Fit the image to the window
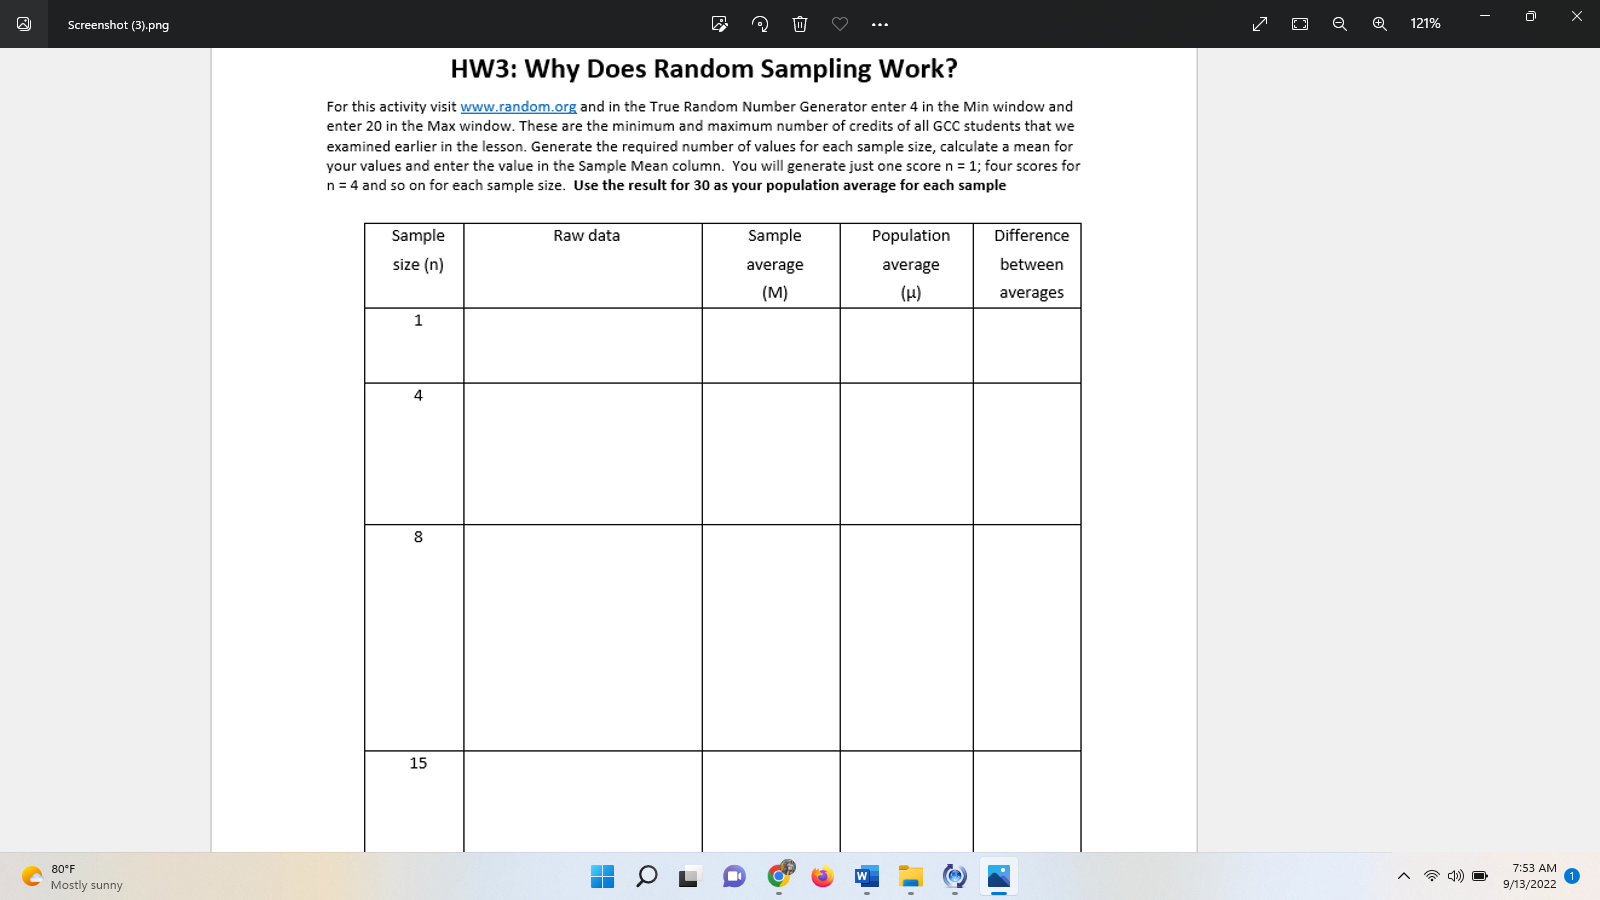Image resolution: width=1600 pixels, height=900 pixels. coord(1299,23)
